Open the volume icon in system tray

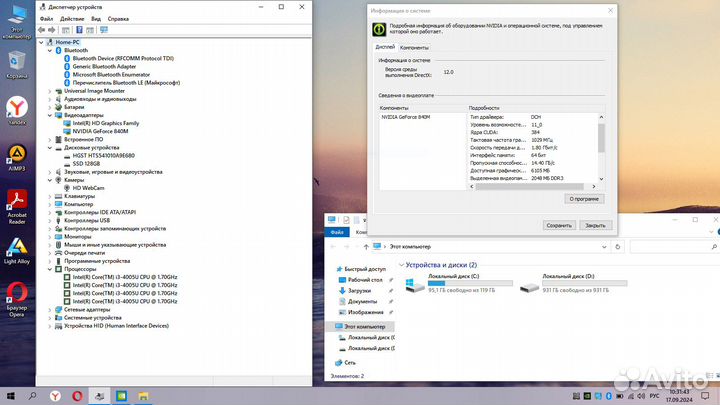click(641, 396)
